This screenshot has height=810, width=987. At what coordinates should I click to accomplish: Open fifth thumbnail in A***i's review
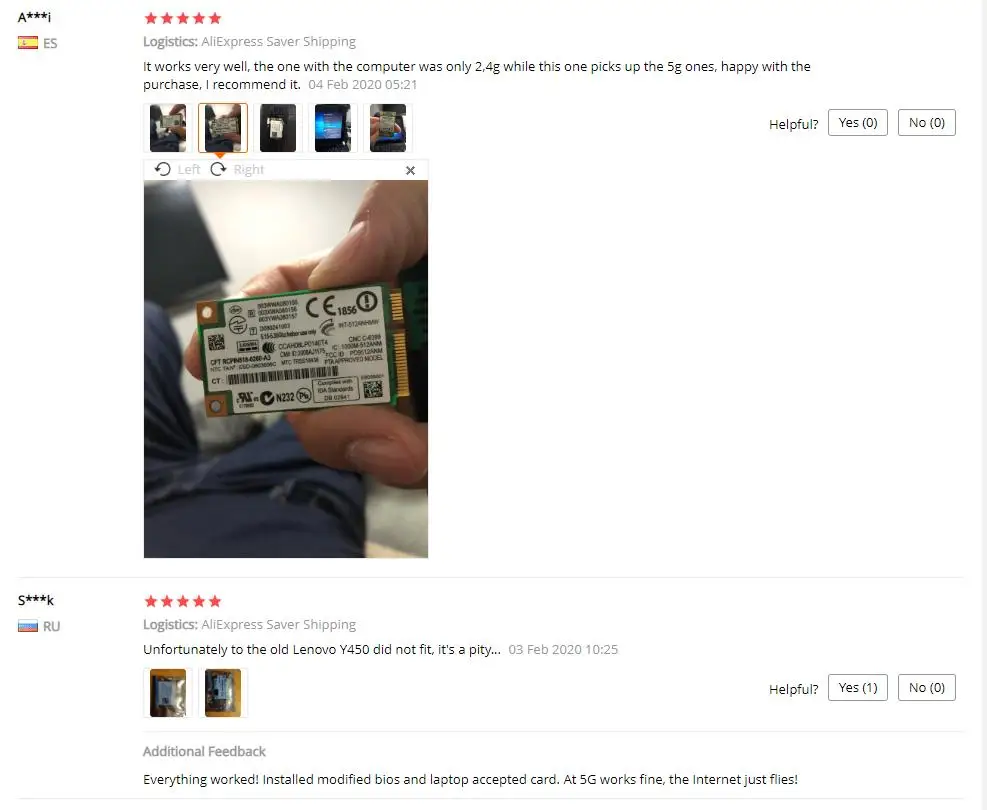388,128
